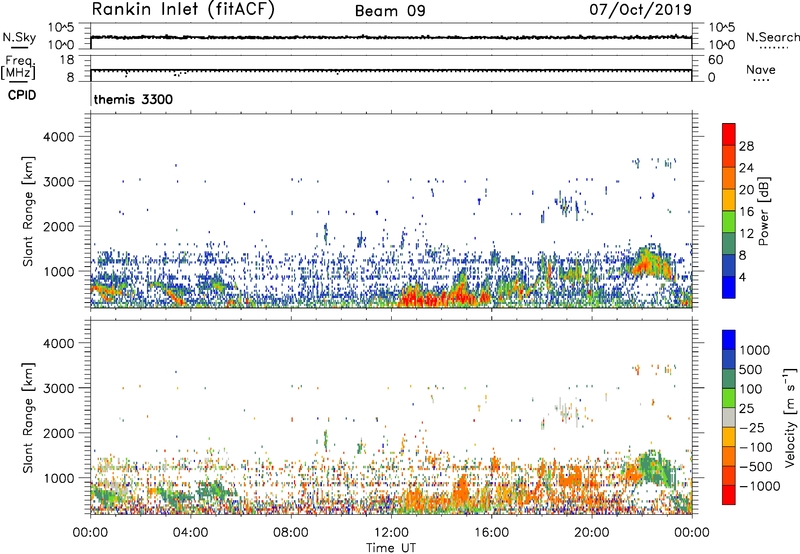The image size is (800, 554).
Task: Click the '28' power colorbar tick
Action: 746,146
